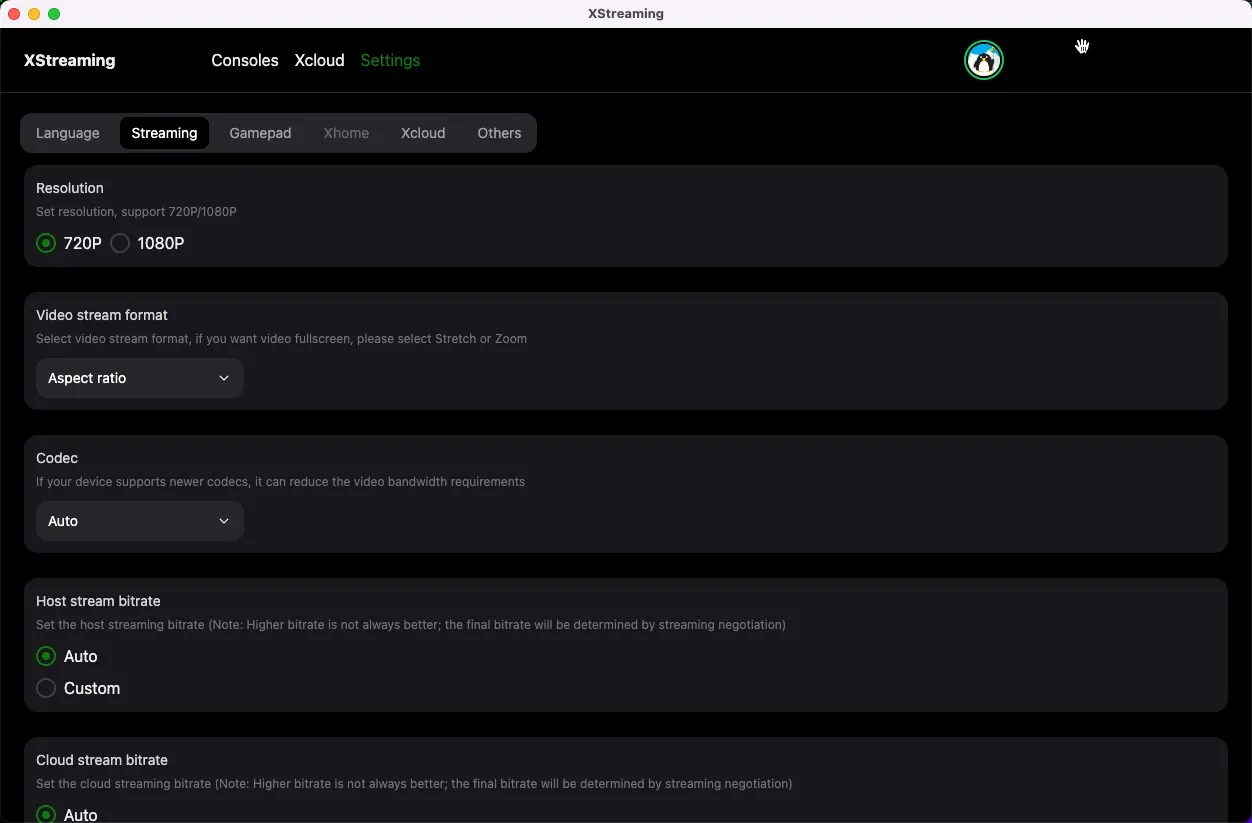Choose 1080P resolution radio button

click(x=120, y=243)
